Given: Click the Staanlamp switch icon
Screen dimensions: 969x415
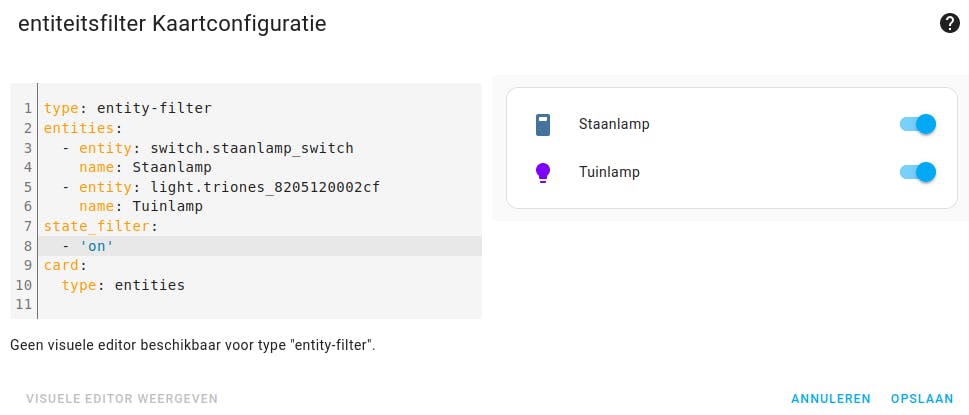Looking at the screenshot, I should (x=543, y=125).
